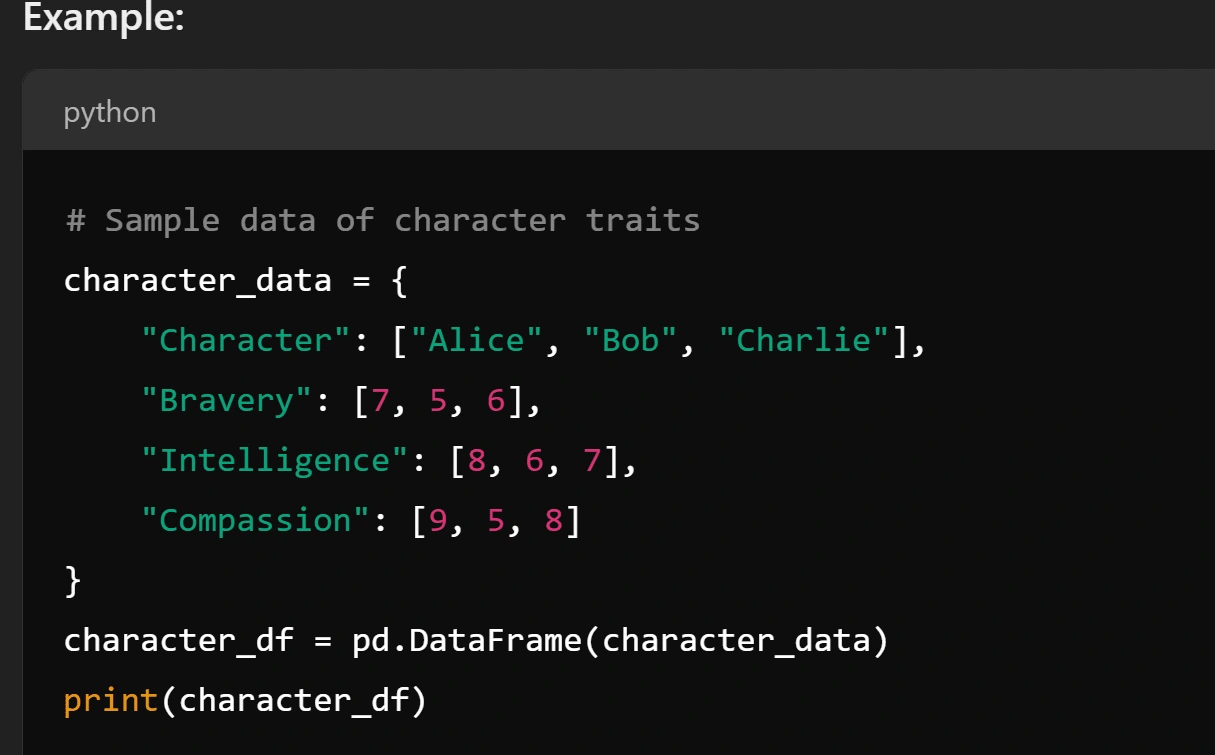This screenshot has width=1215, height=755.
Task: Click the "character_df" variable being assigned
Action: (178, 640)
